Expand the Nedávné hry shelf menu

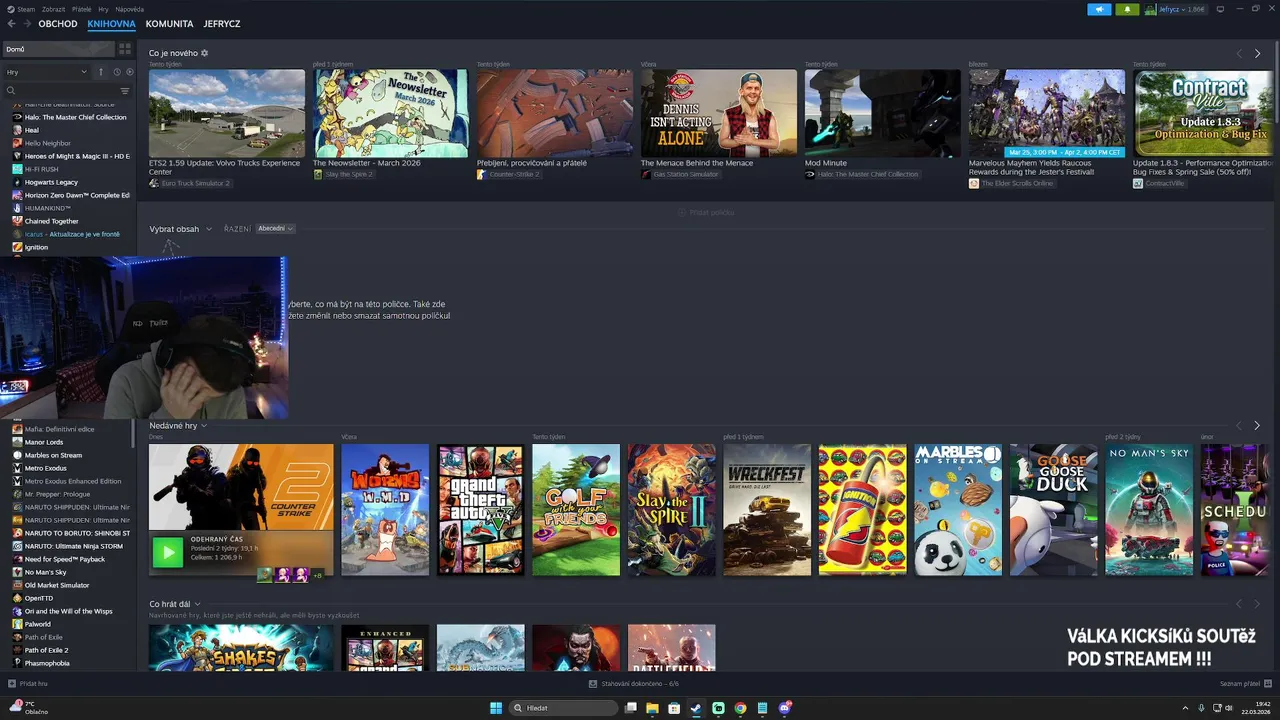[177, 425]
